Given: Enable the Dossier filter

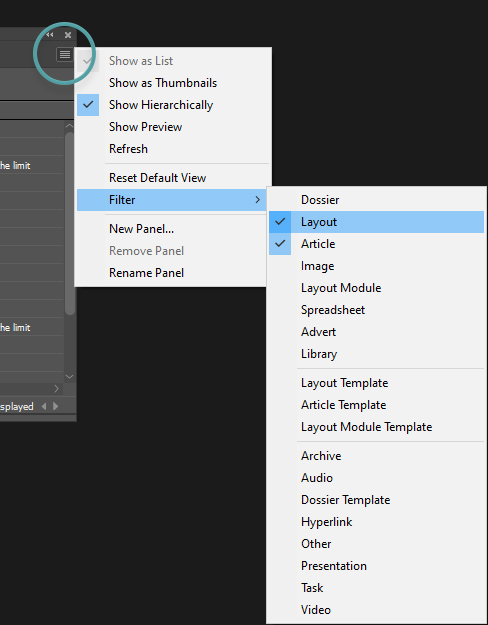Looking at the screenshot, I should [376, 200].
